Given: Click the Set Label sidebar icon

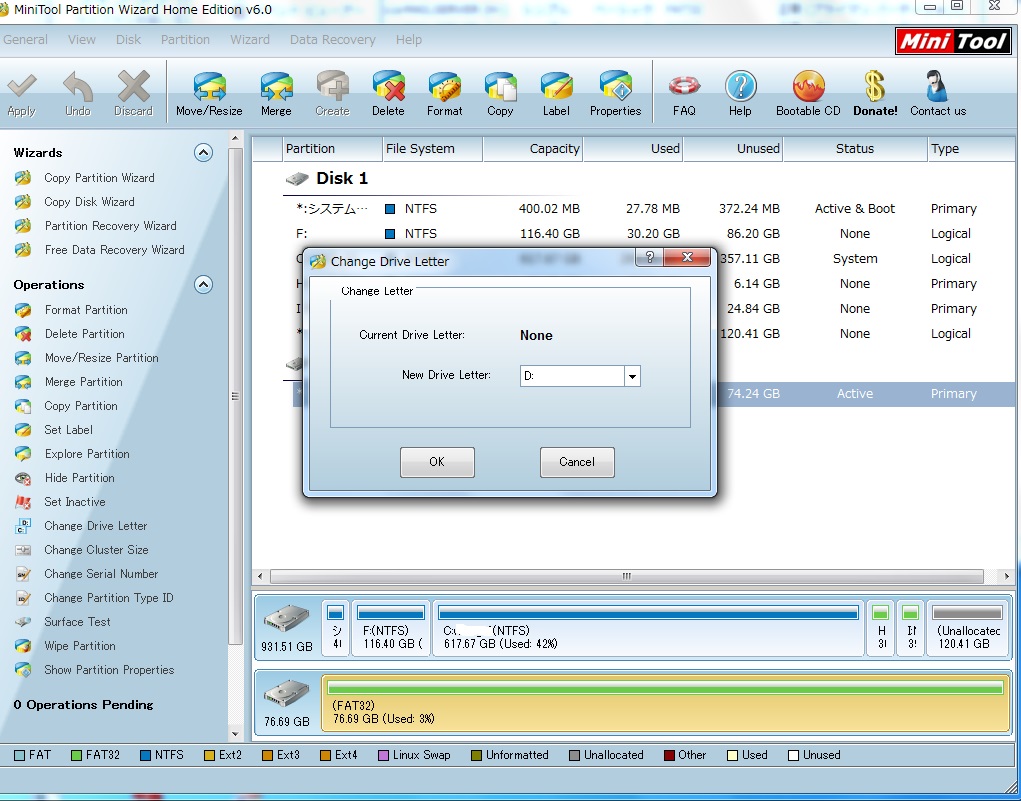Looking at the screenshot, I should [23, 430].
